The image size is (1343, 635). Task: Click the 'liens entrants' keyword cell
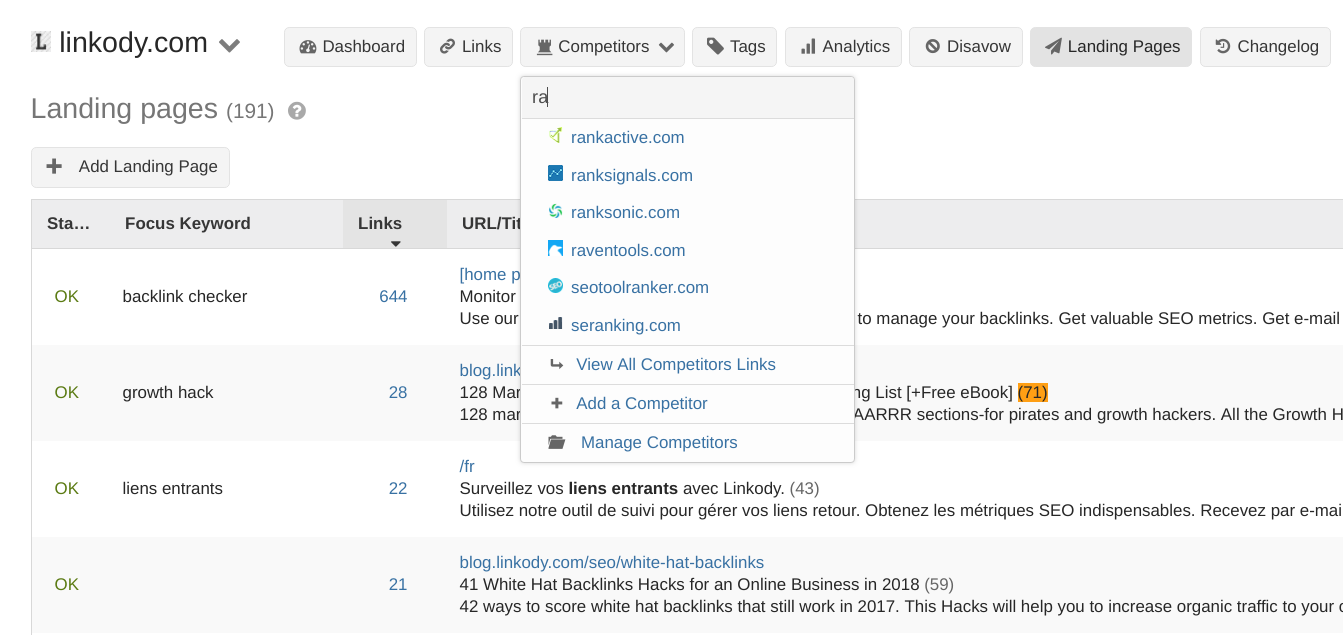click(x=173, y=489)
